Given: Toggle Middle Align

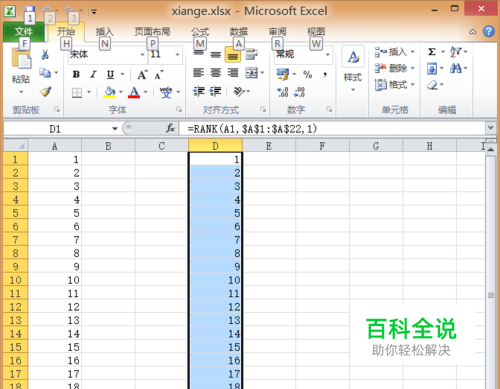Looking at the screenshot, I should (216, 55).
